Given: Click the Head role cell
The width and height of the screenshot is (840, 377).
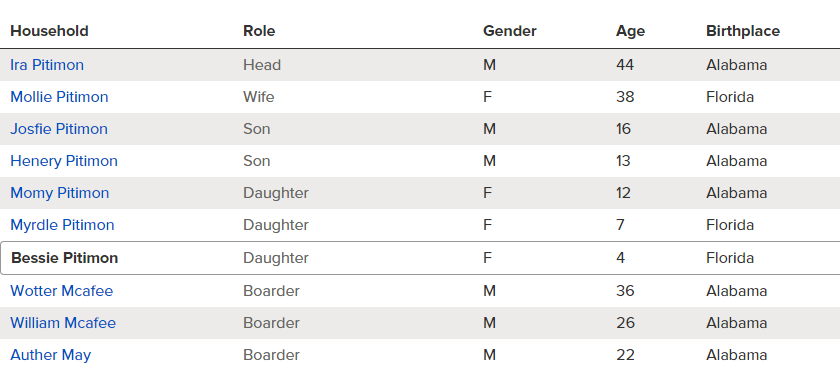Looking at the screenshot, I should [262, 65].
